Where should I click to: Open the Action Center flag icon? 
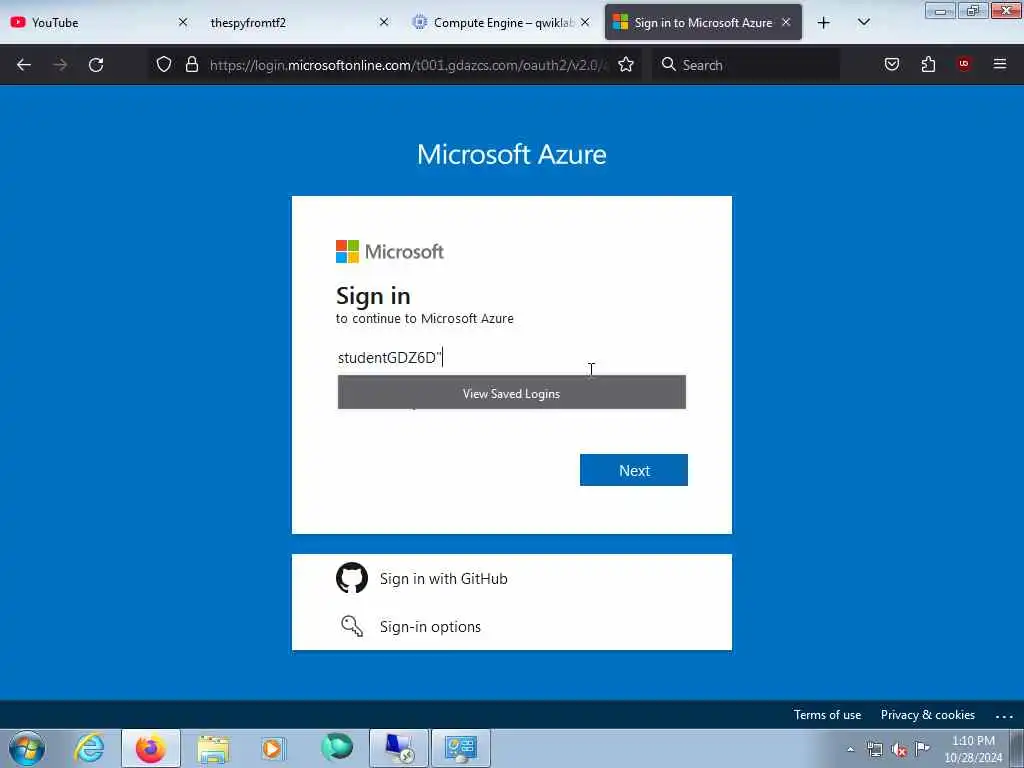[922, 748]
